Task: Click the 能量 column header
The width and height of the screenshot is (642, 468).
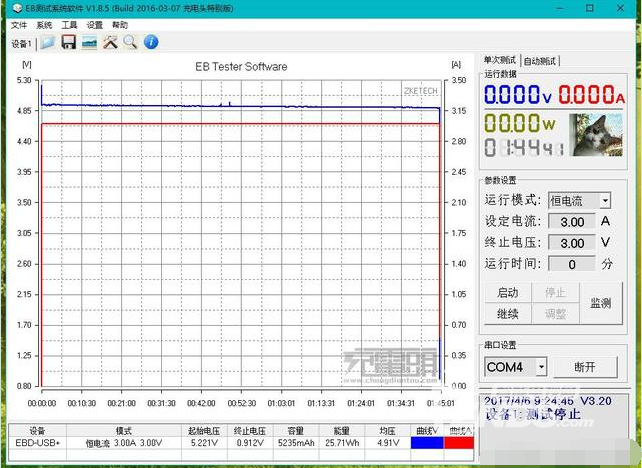Action: pos(341,431)
